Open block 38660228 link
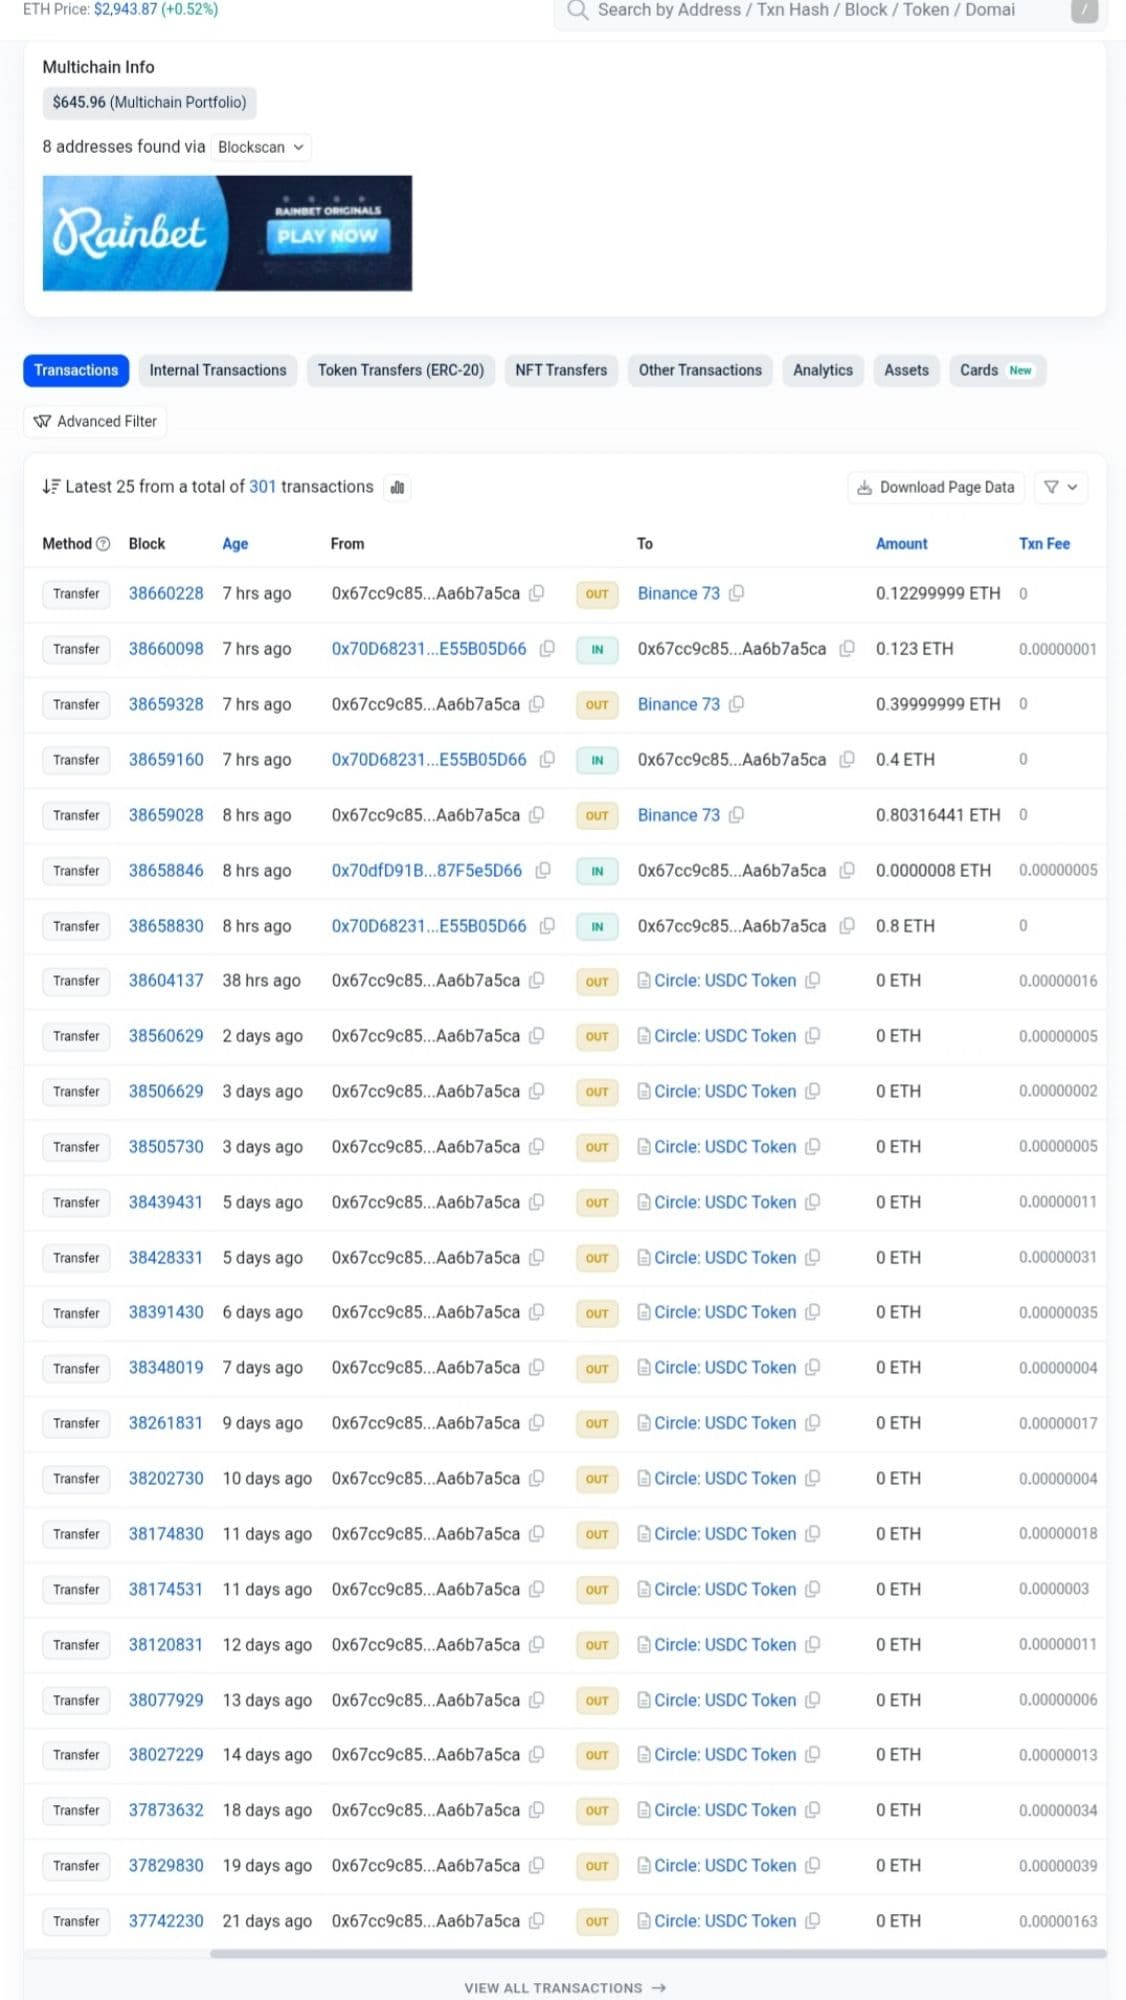Viewport: 1126px width, 2000px height. tap(166, 593)
